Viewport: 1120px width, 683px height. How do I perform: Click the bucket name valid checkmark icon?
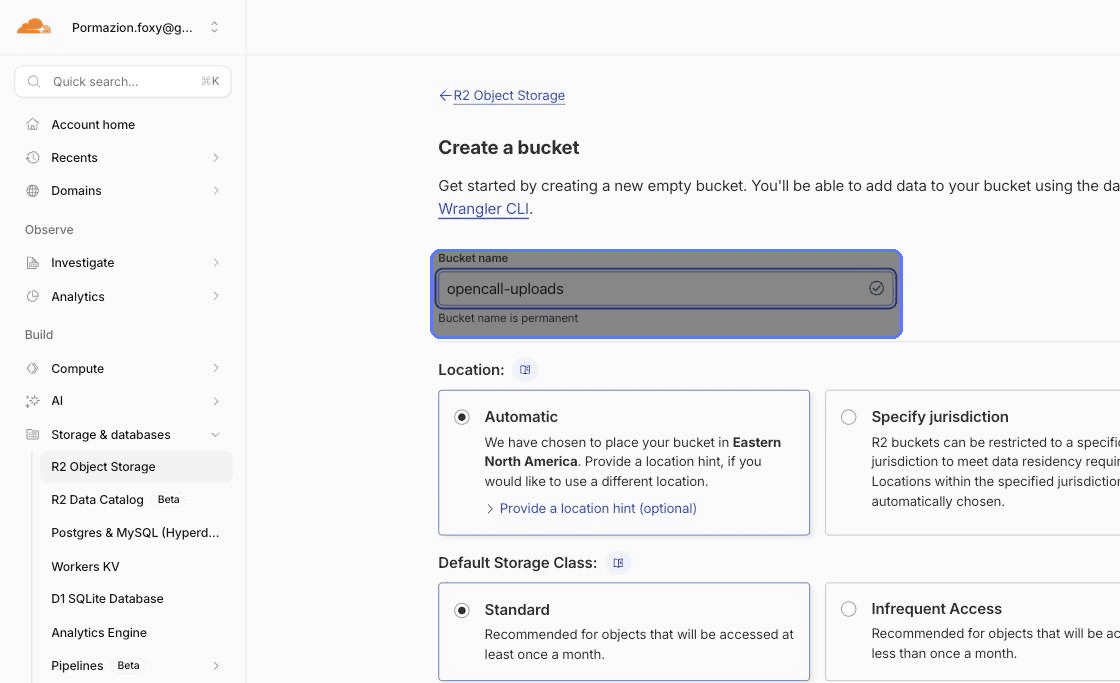(x=876, y=288)
